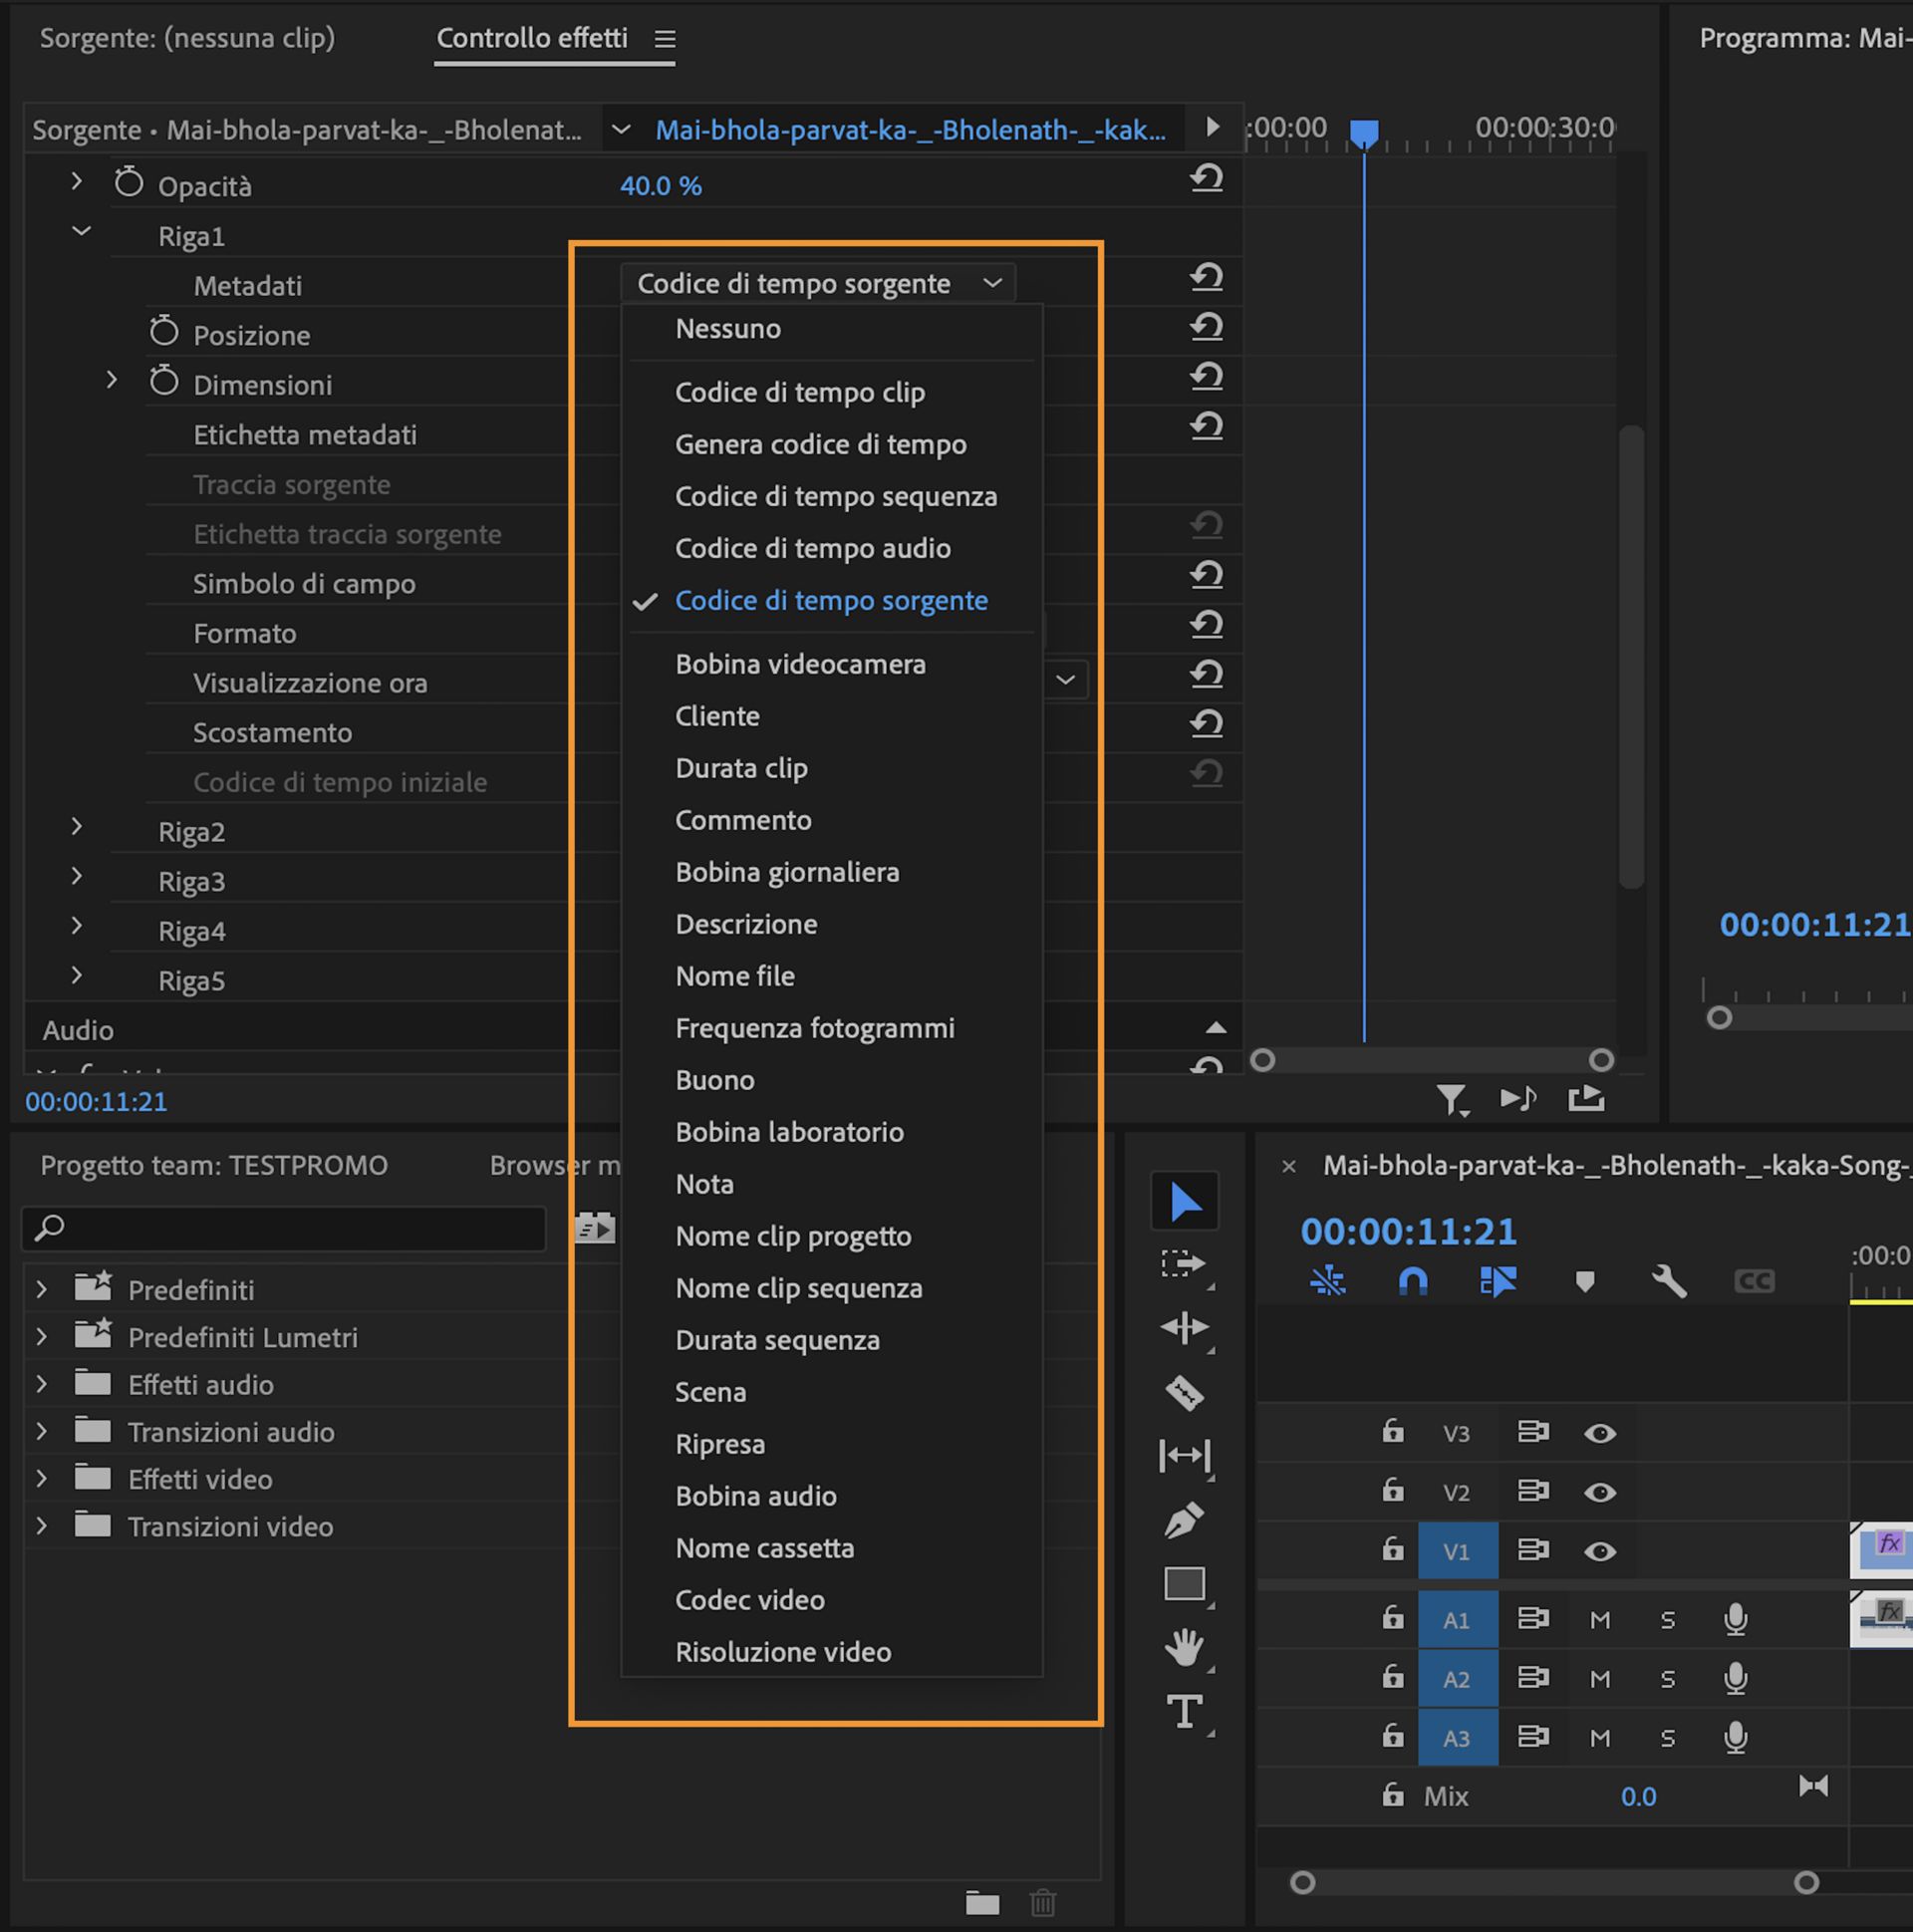Screen dimensions: 1913x1932
Task: Collapse the Riga1 group
Action: (81, 232)
